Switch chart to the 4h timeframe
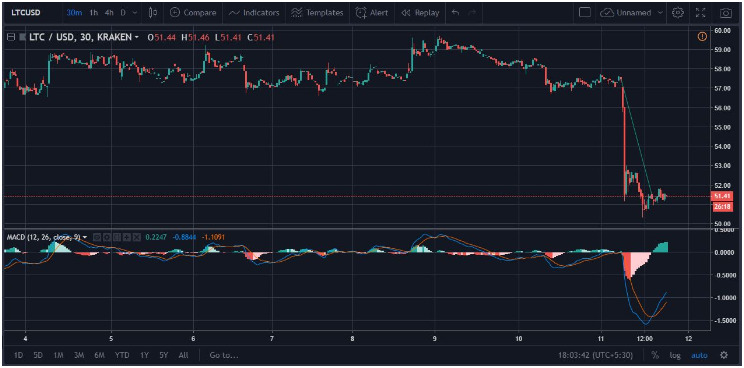The height and width of the screenshot is (368, 744). click(x=109, y=13)
